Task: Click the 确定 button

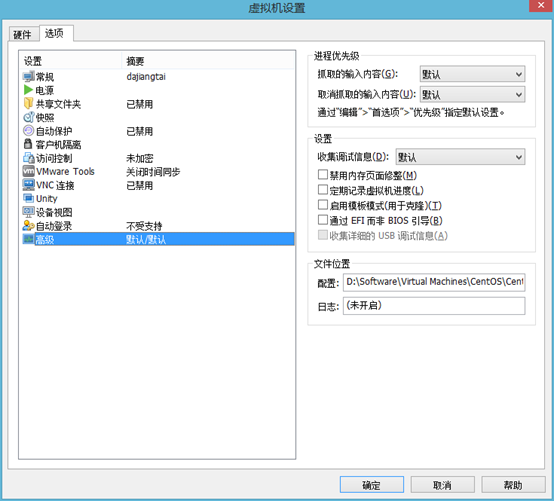Action: coord(372,485)
